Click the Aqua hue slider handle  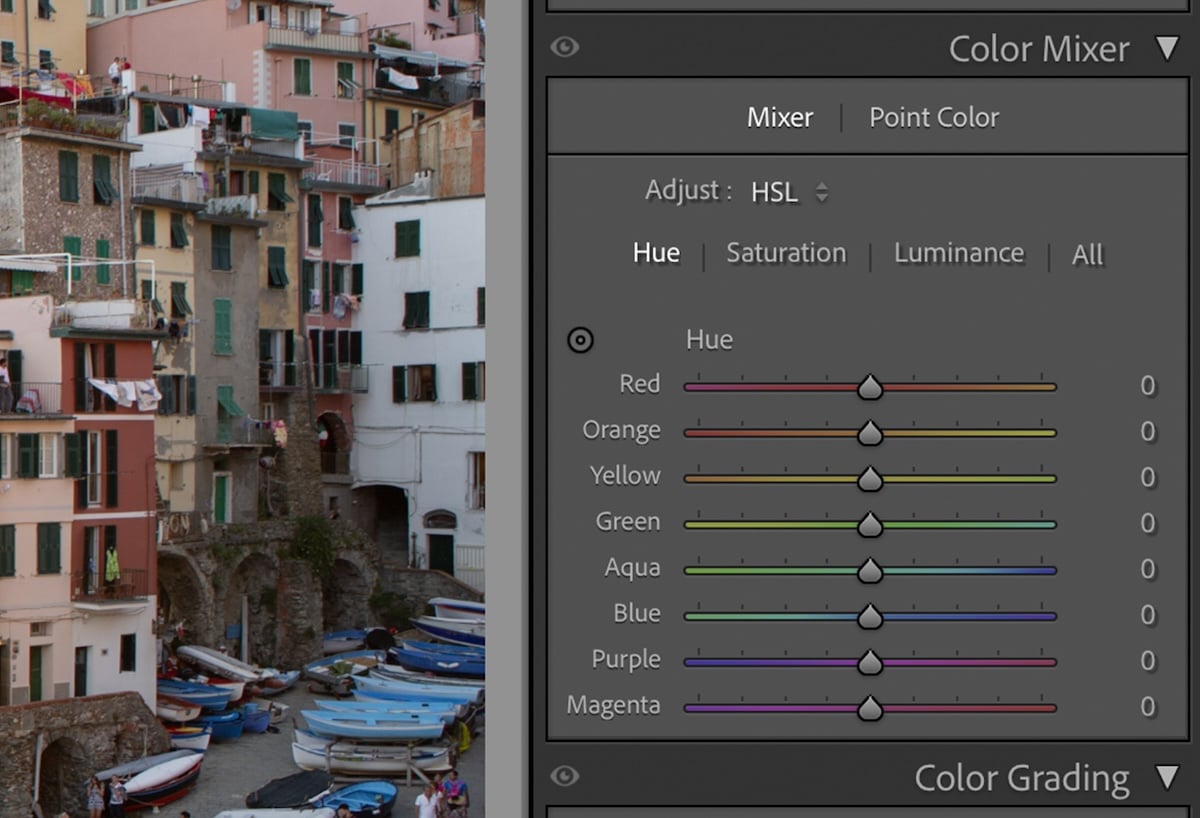pyautogui.click(x=869, y=568)
